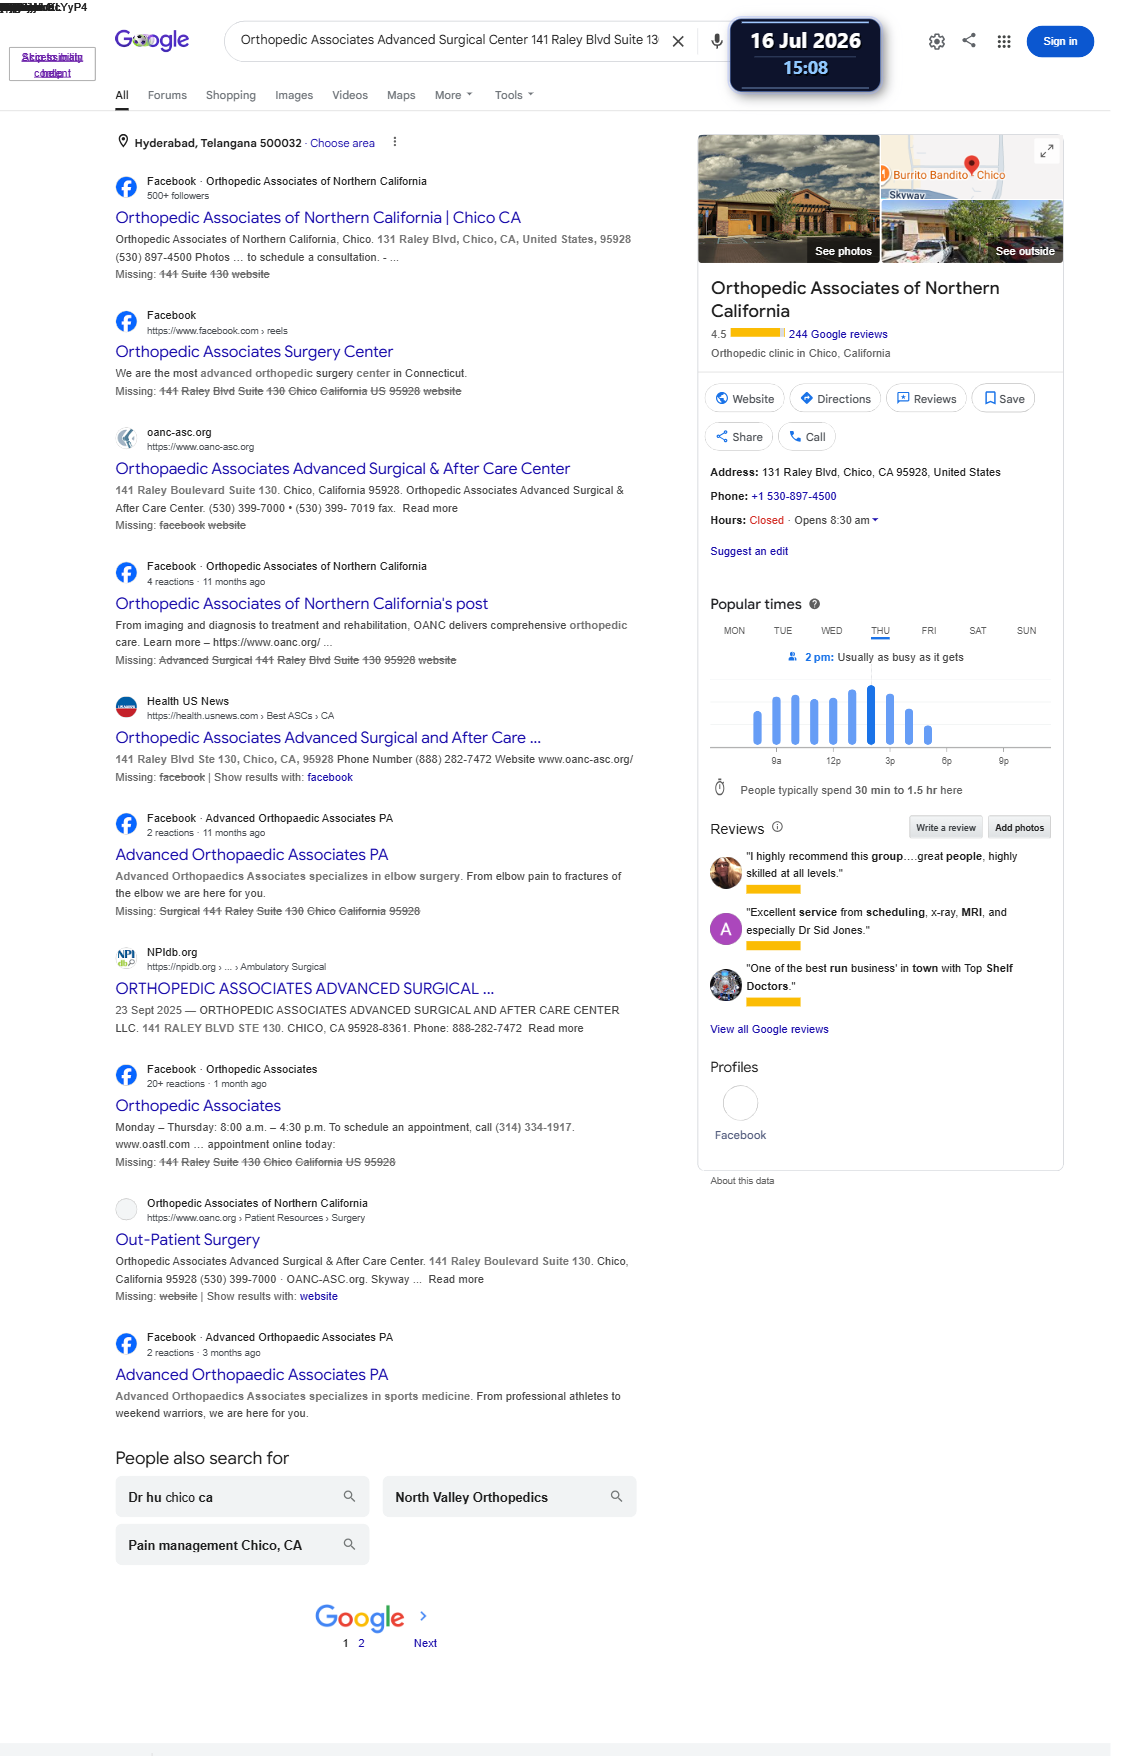
Task: Open the settings gear icon
Action: tap(937, 41)
